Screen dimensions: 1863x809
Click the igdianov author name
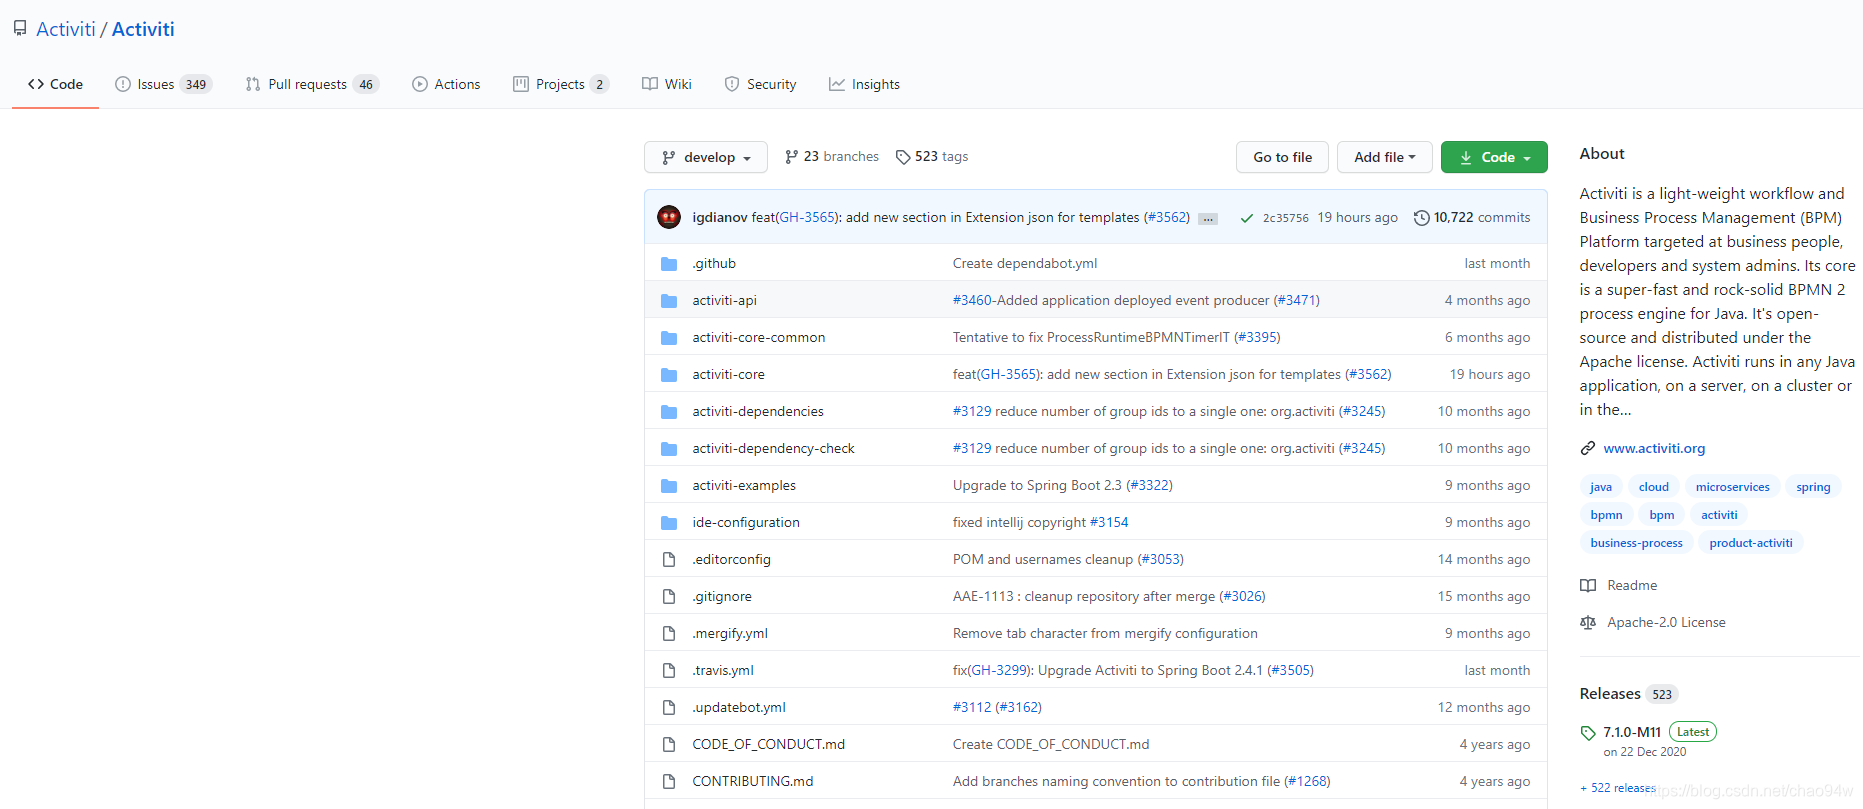coord(720,217)
